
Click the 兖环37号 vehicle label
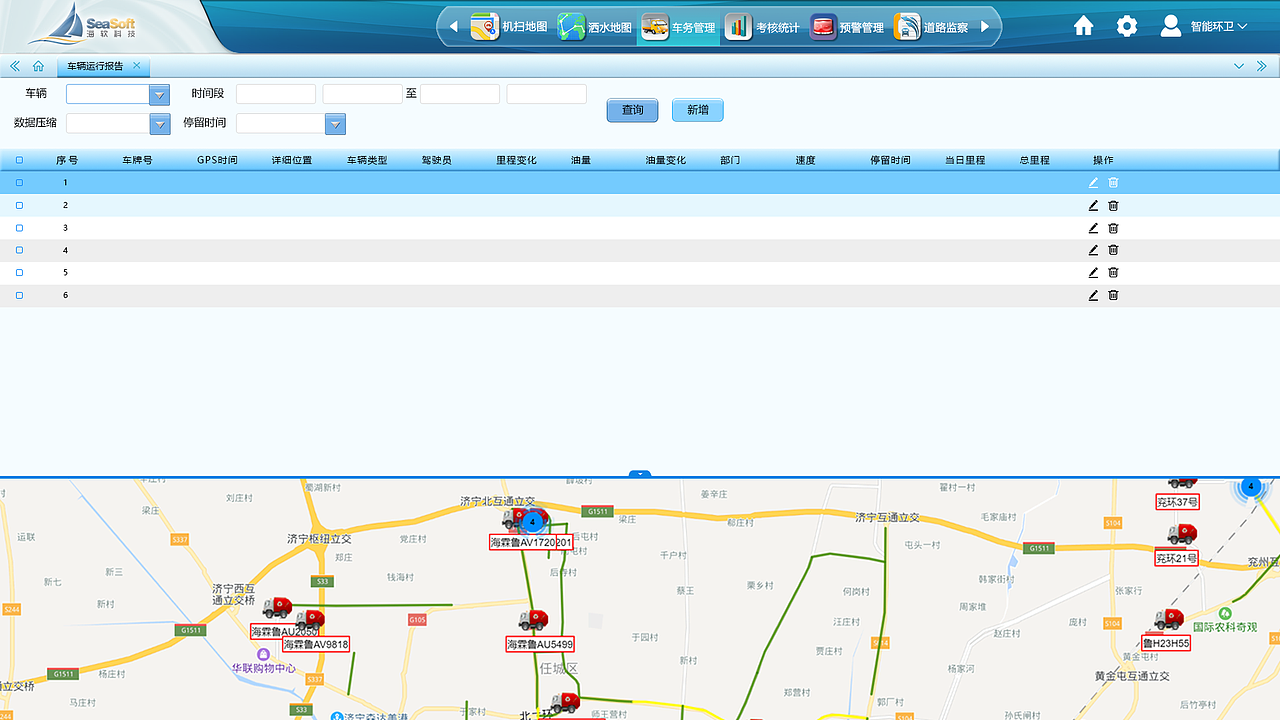click(x=1177, y=502)
